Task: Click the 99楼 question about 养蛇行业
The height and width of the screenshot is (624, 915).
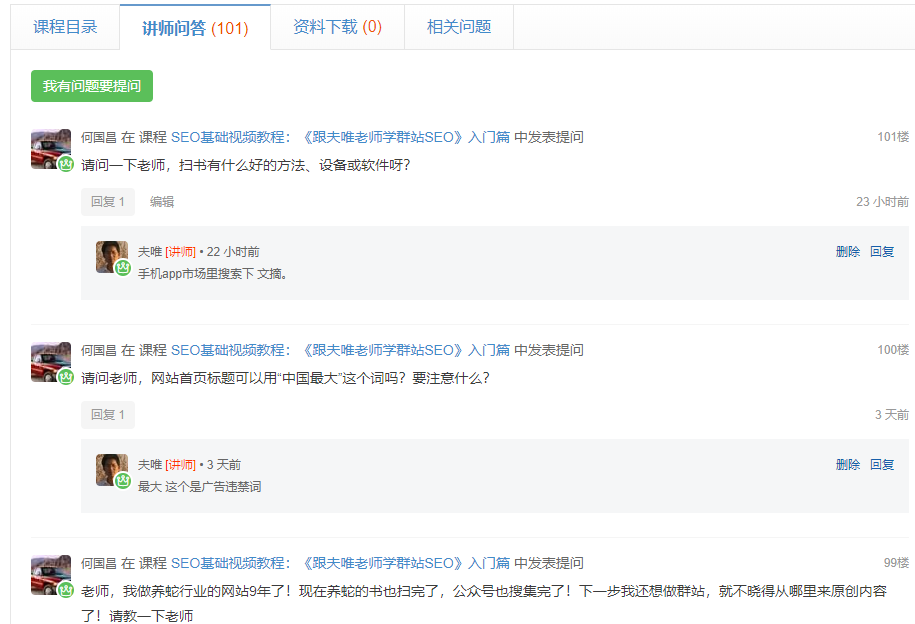Action: coord(484,603)
